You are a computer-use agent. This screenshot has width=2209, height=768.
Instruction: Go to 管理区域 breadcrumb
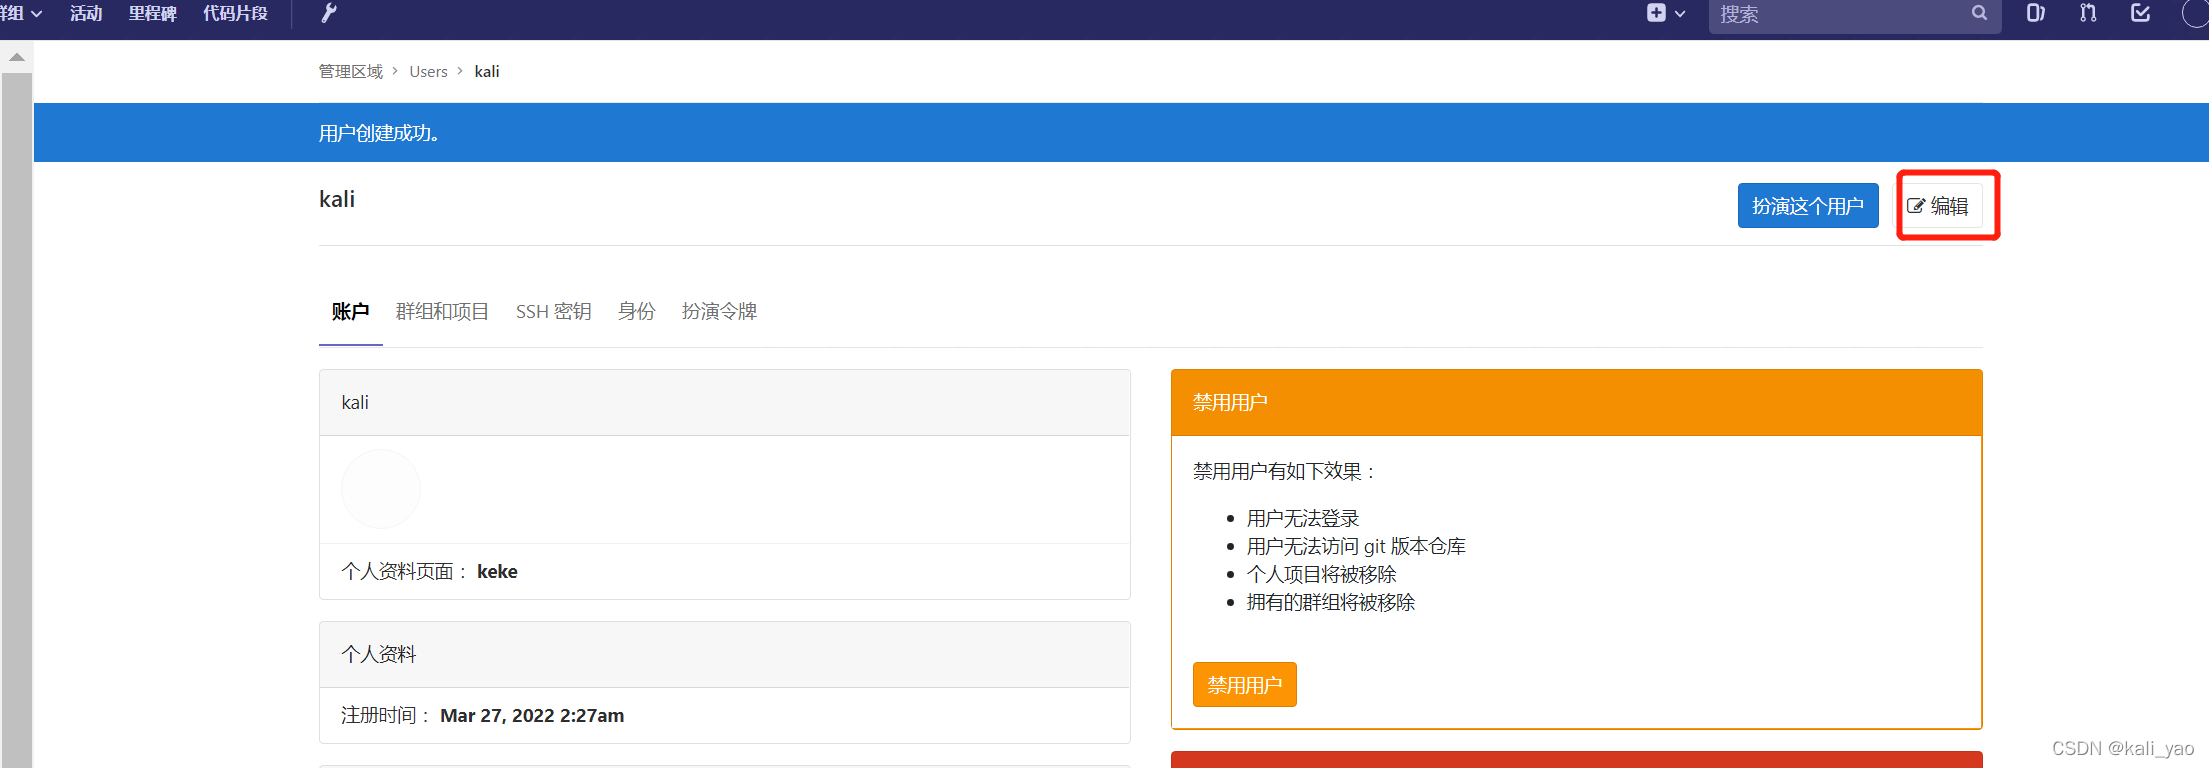(350, 71)
